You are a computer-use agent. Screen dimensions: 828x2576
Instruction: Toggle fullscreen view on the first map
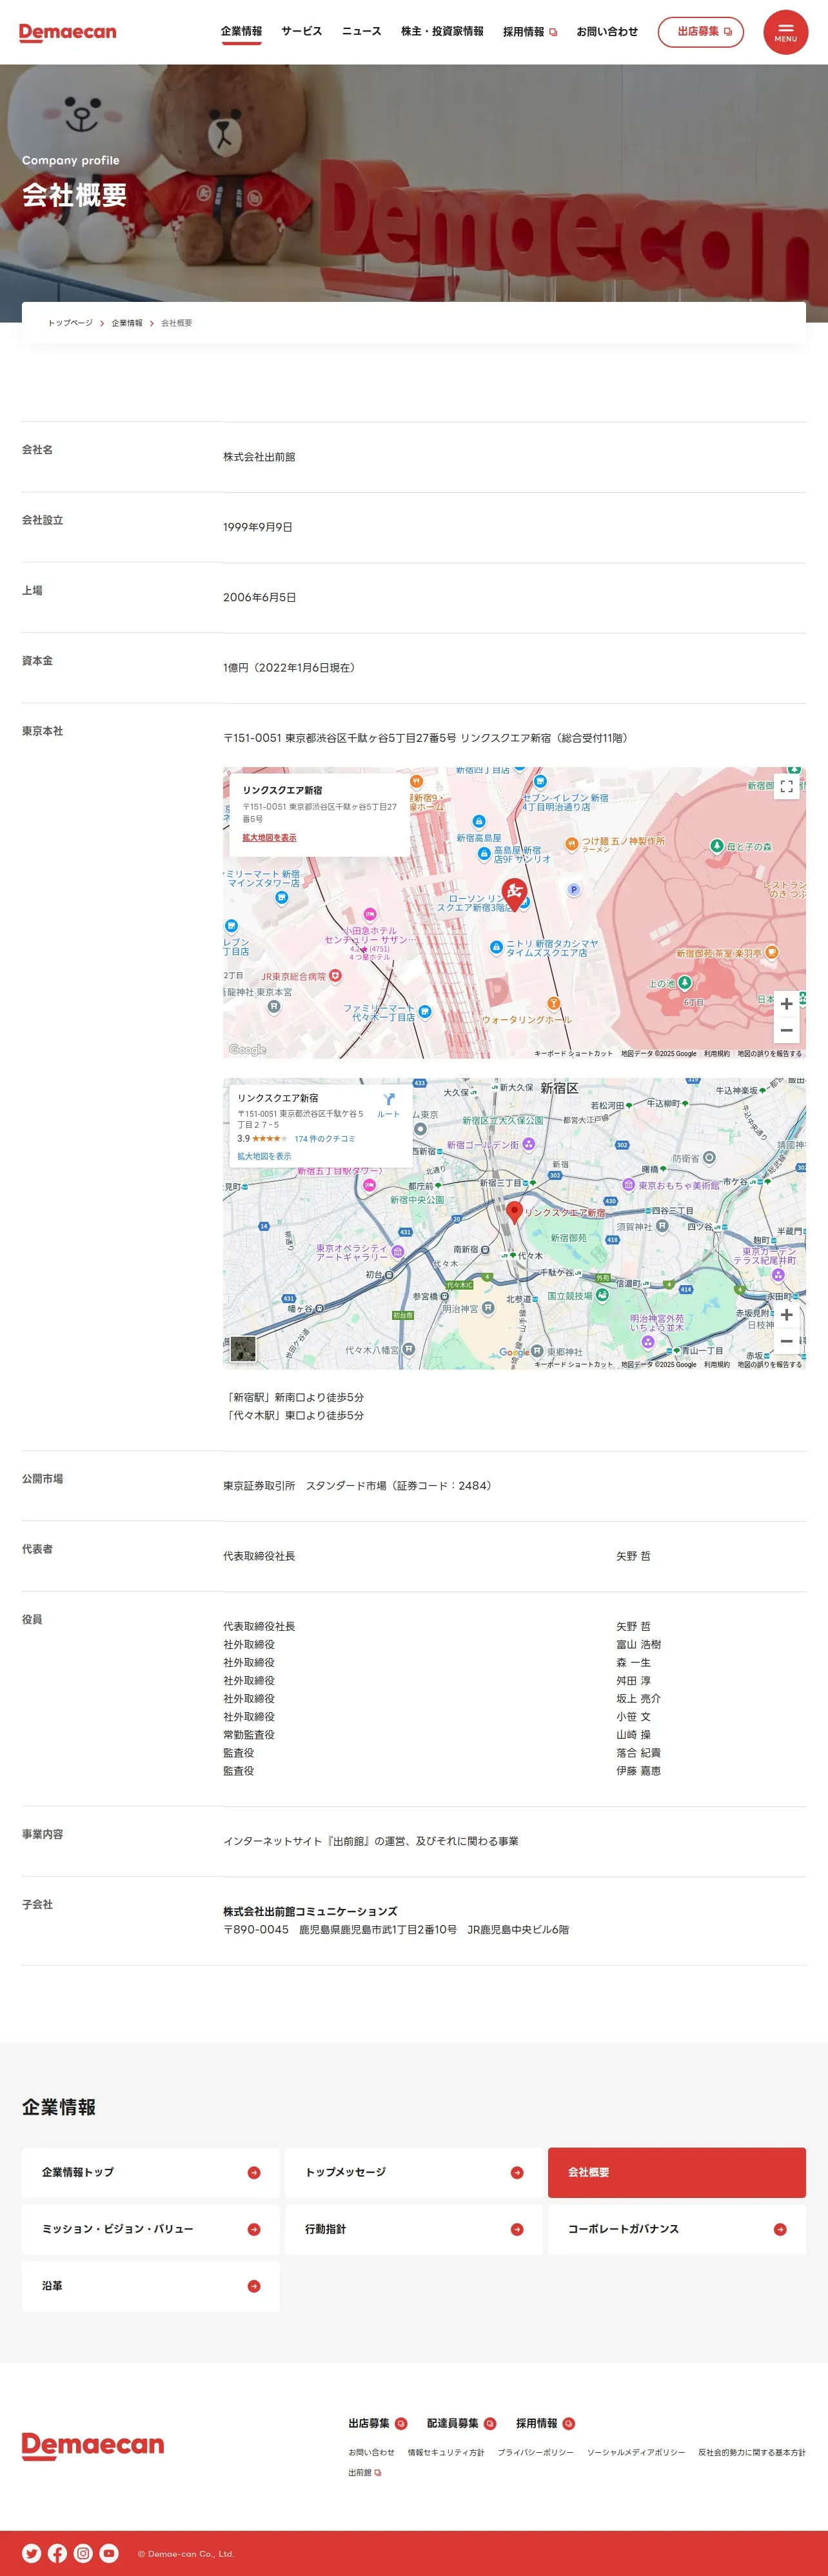[786, 787]
